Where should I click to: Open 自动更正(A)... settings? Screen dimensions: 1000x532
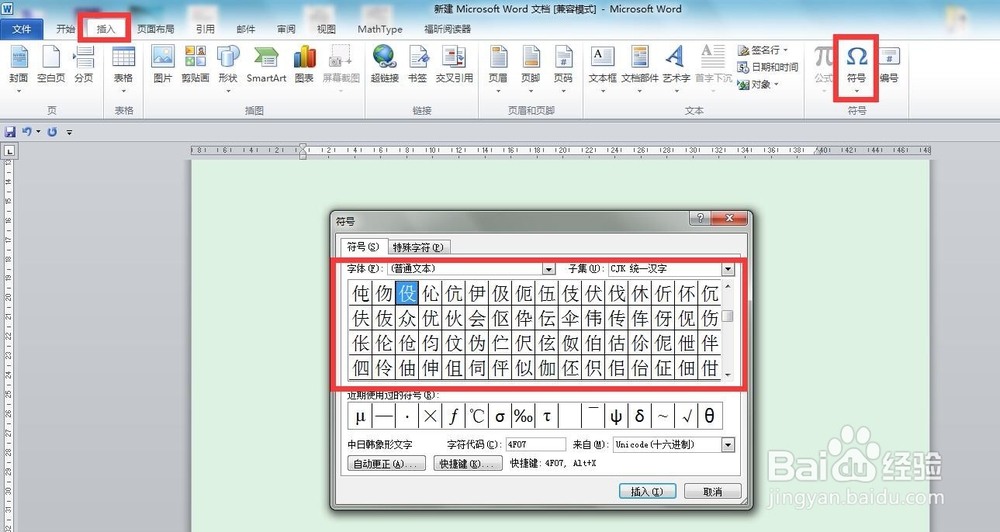(386, 464)
